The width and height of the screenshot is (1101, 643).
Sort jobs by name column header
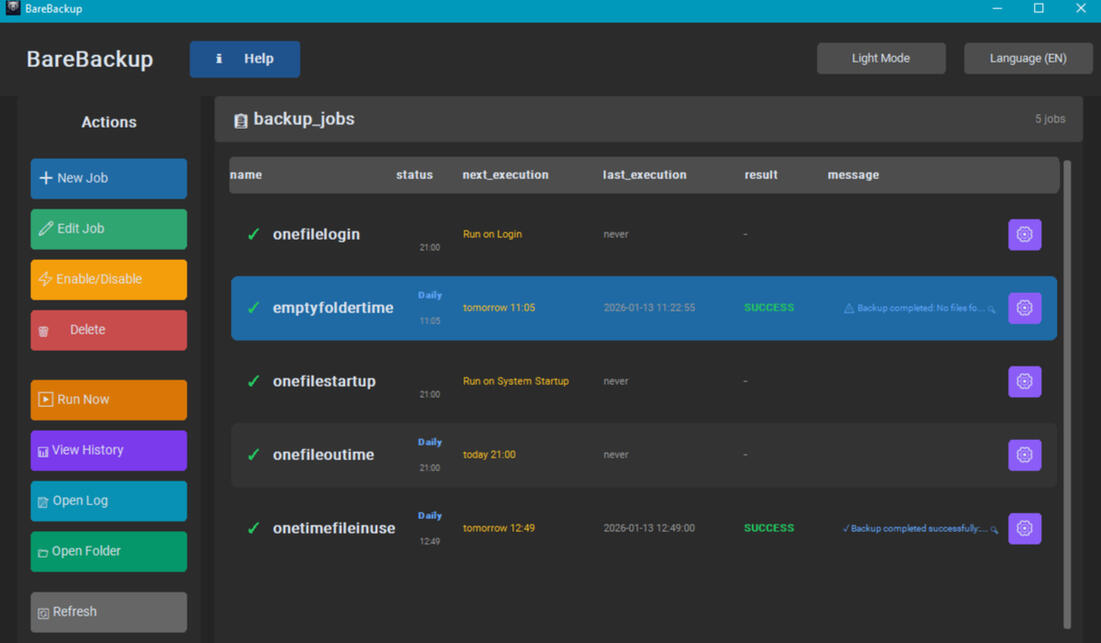click(x=246, y=175)
